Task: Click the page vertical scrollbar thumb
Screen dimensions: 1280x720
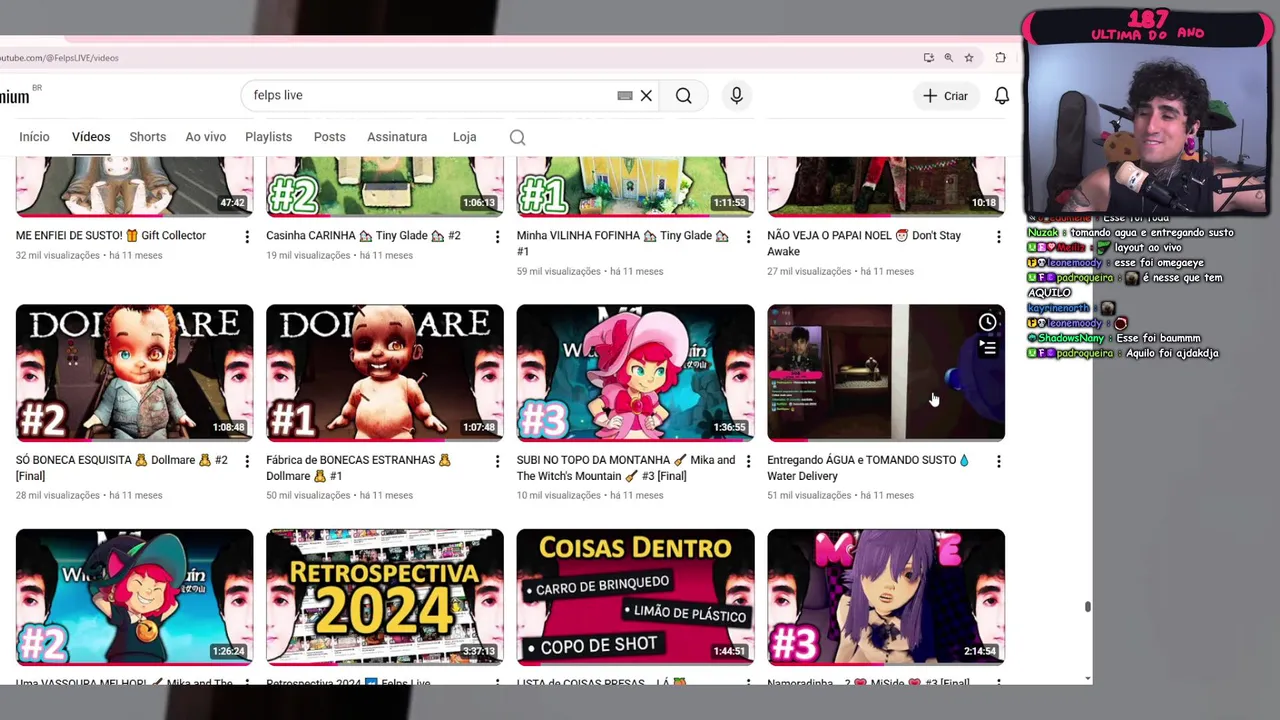Action: (1087, 606)
